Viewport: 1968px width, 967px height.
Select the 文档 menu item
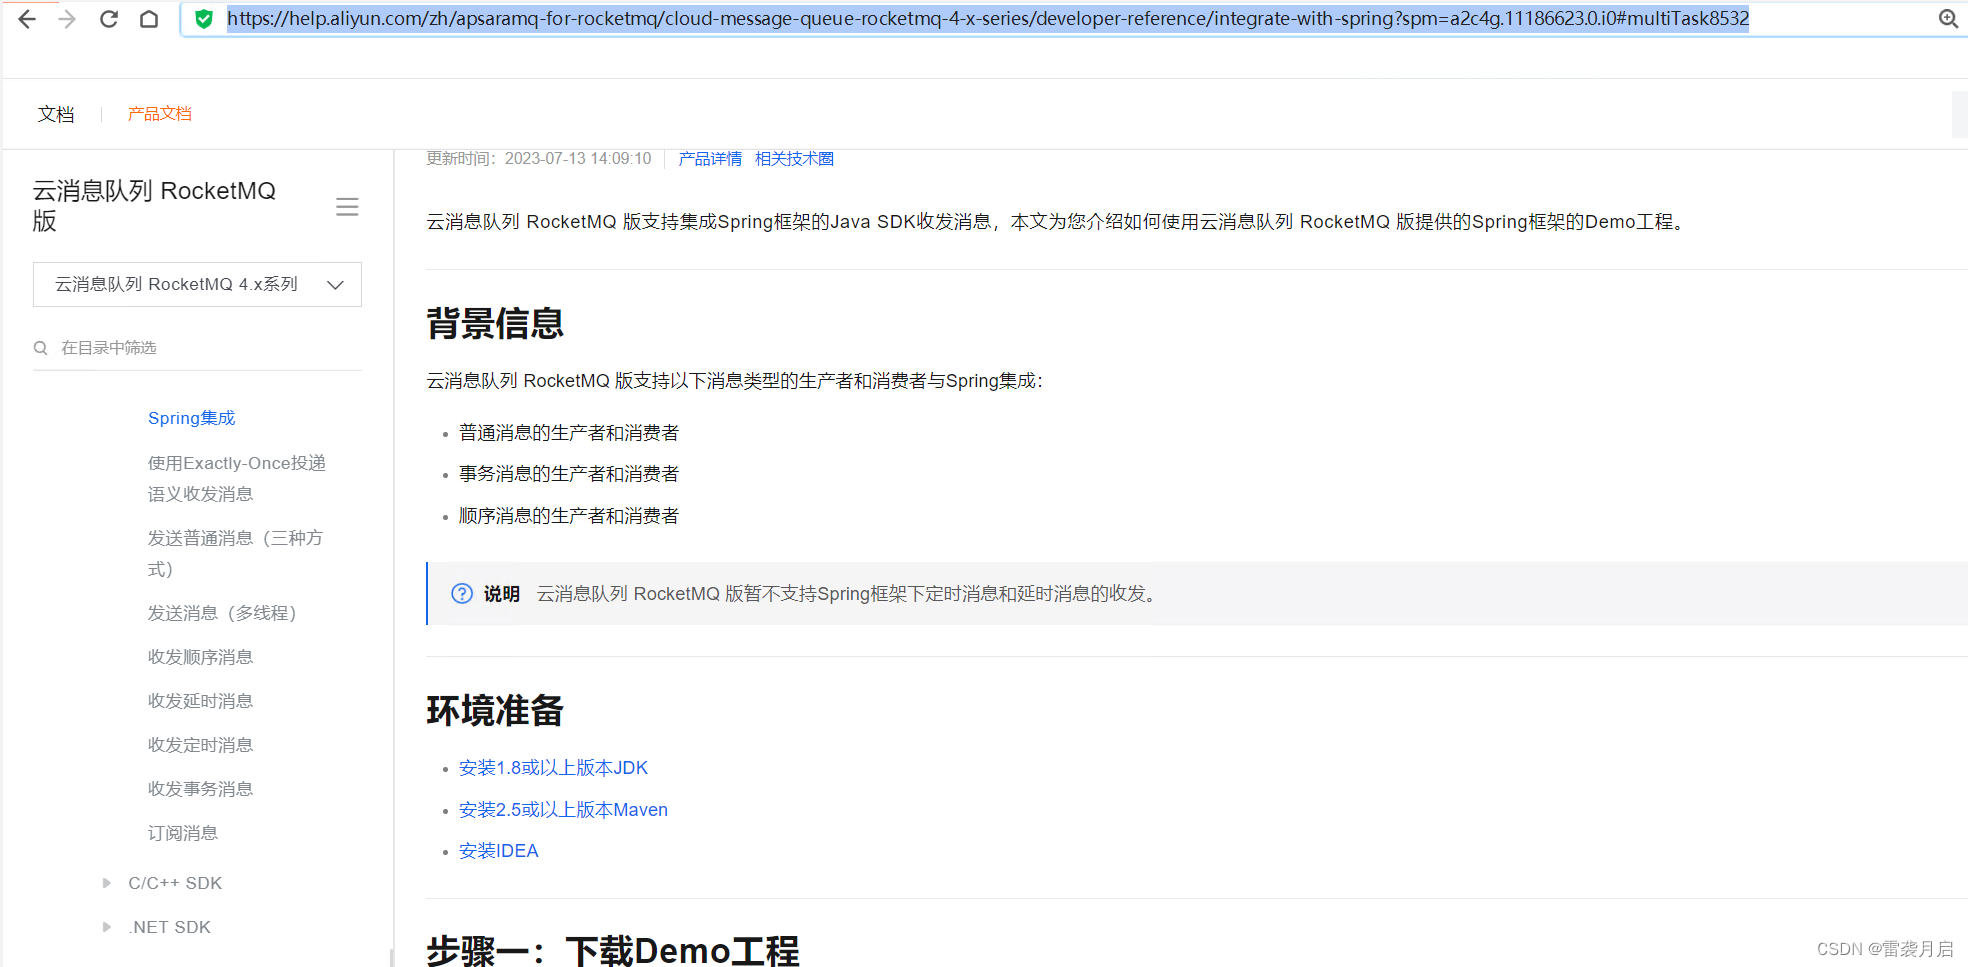[x=56, y=113]
